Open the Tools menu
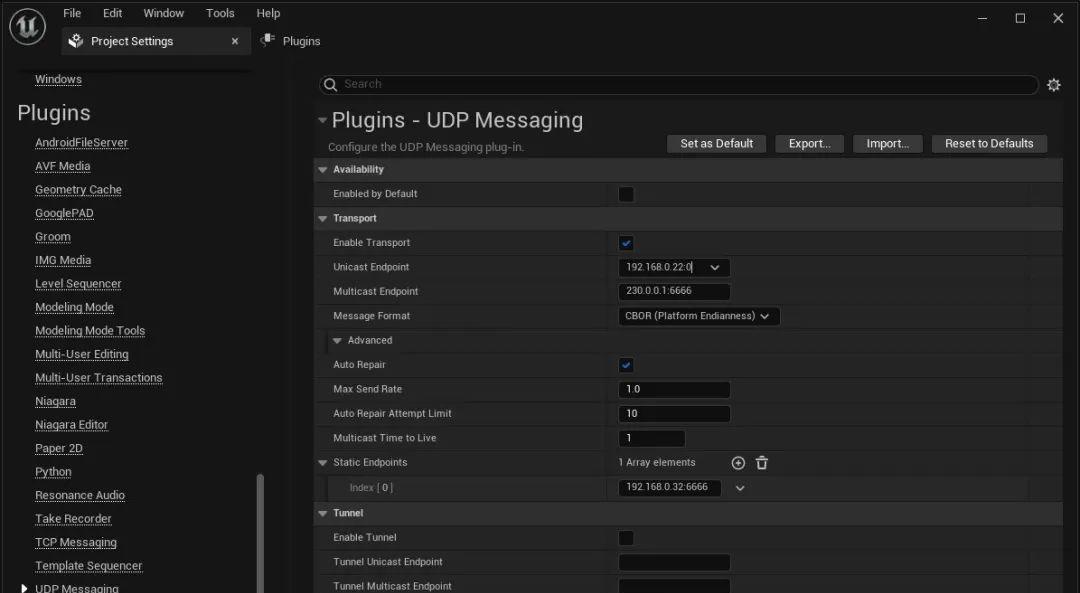This screenshot has width=1080, height=593. (220, 13)
